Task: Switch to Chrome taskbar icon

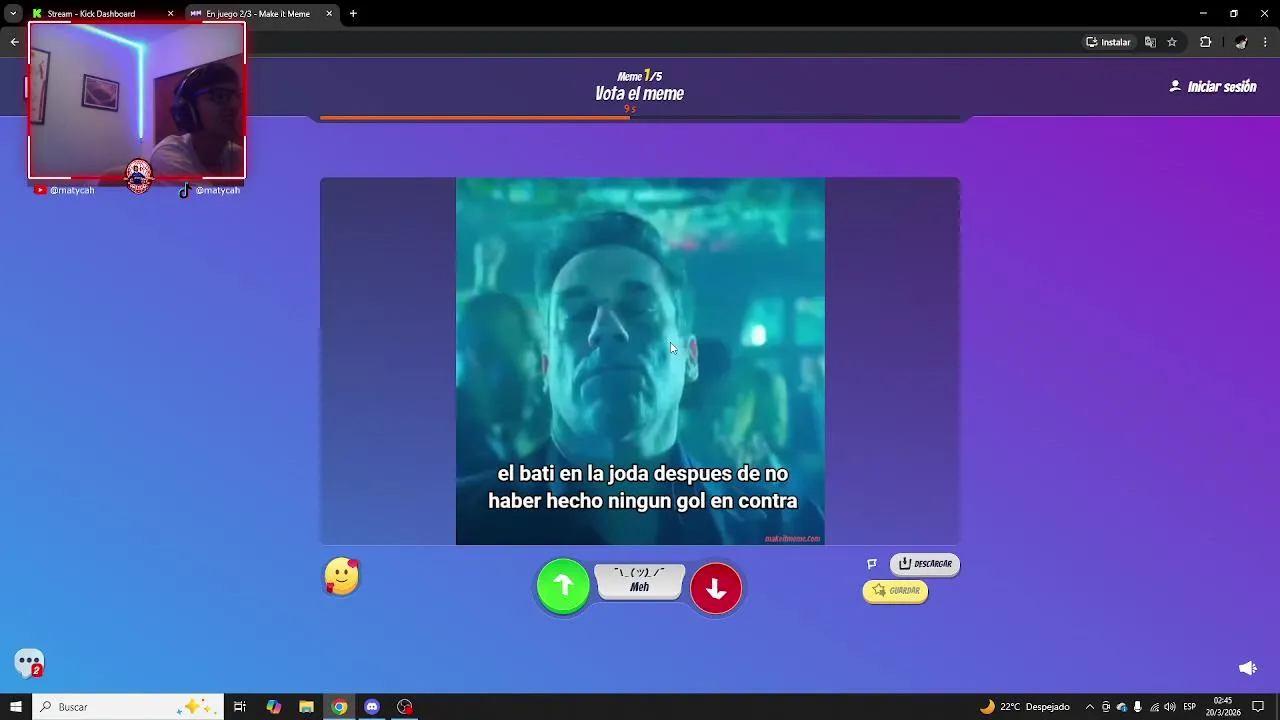Action: click(x=340, y=707)
